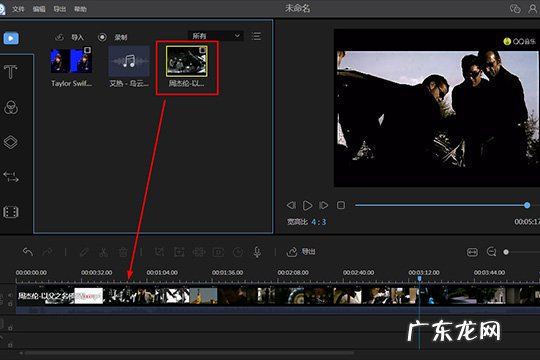This screenshot has width=540, height=360.
Task: Select the 周杰伦 video thumbnail in library
Action: pos(187,61)
